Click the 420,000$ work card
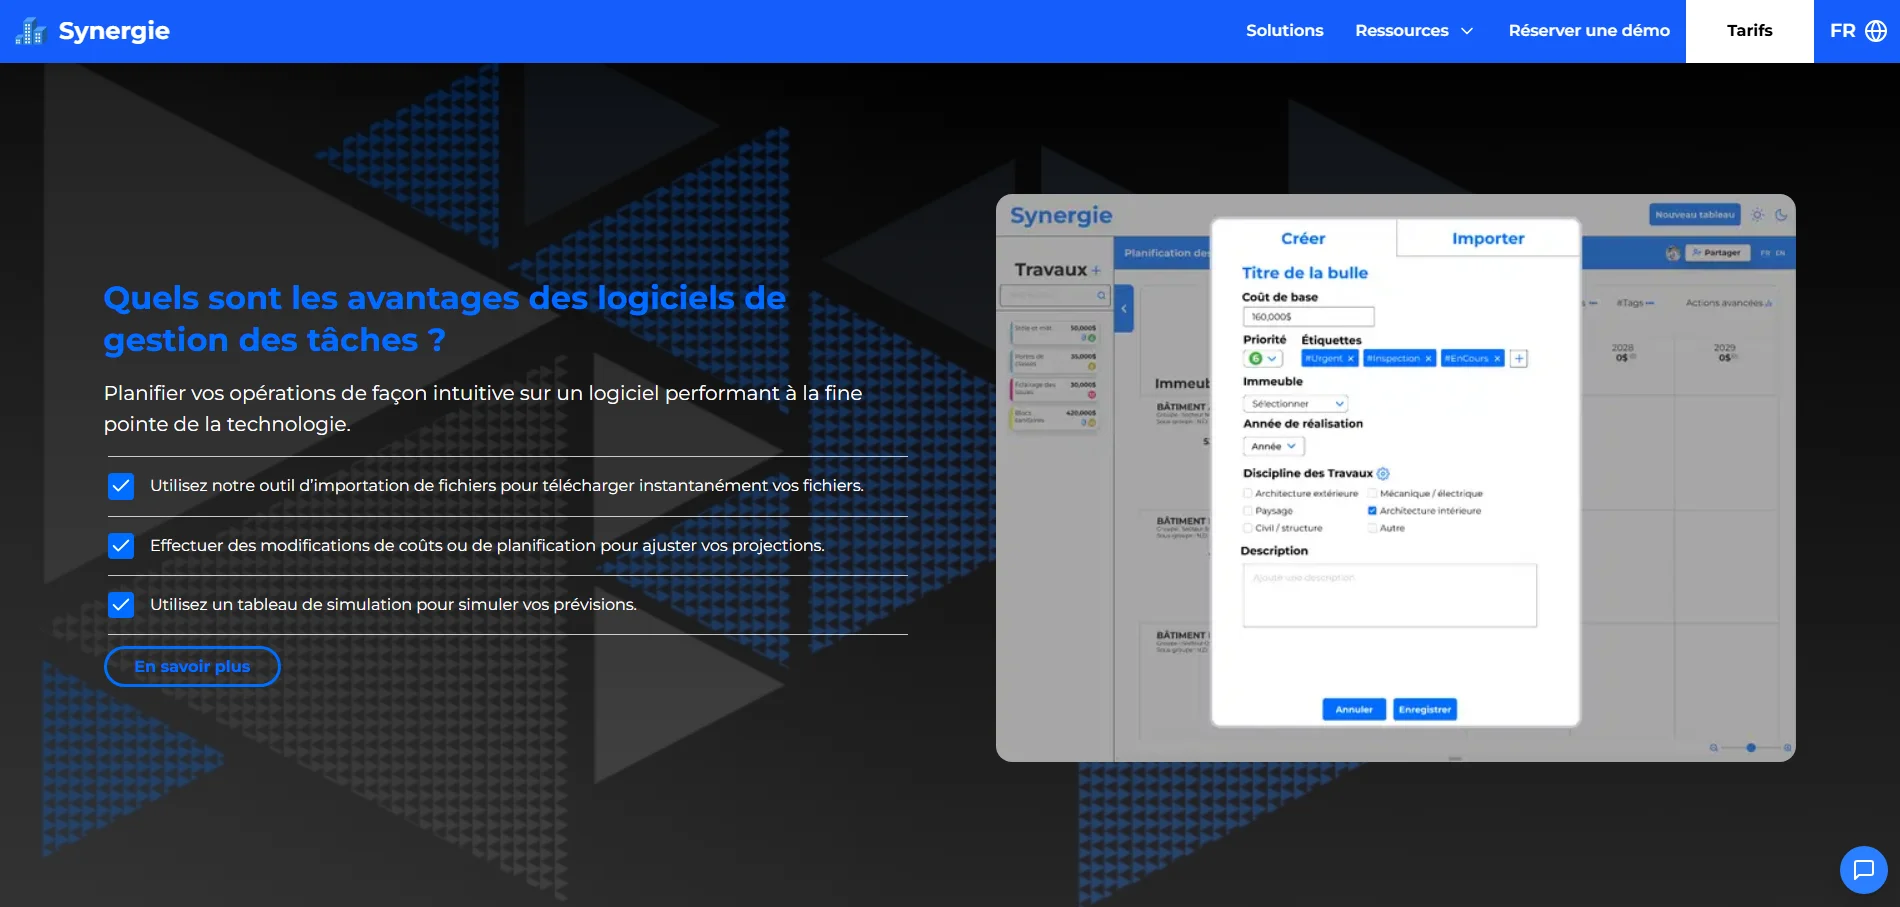 coord(1055,417)
